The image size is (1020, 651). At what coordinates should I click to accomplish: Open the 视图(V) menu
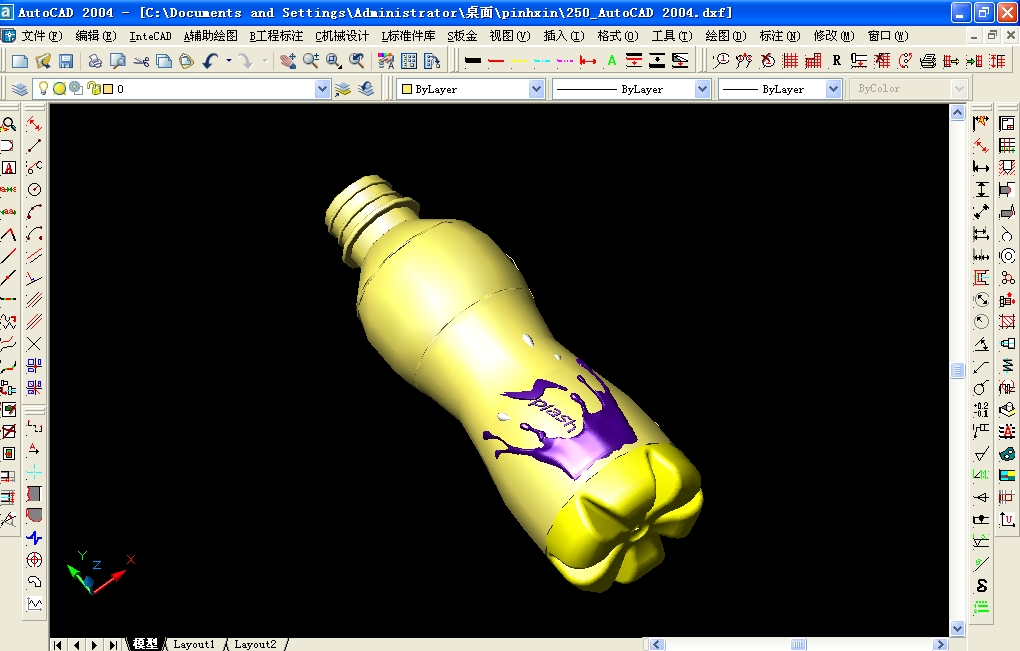tap(510, 36)
